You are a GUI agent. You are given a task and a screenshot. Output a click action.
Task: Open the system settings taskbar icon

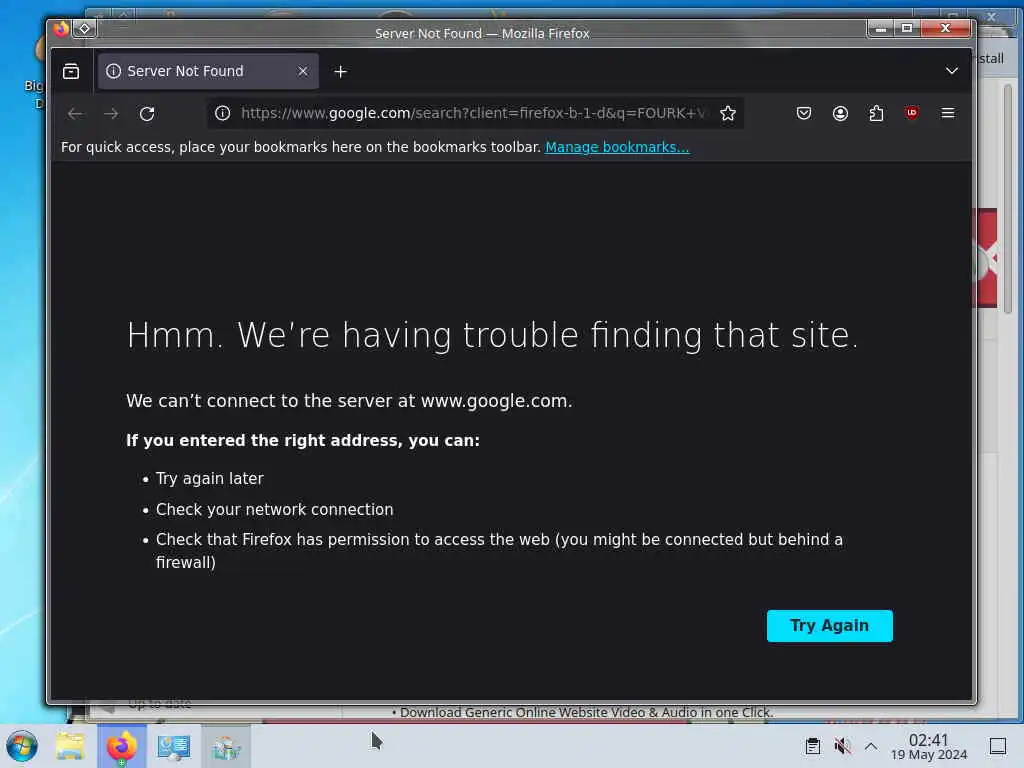pos(174,746)
